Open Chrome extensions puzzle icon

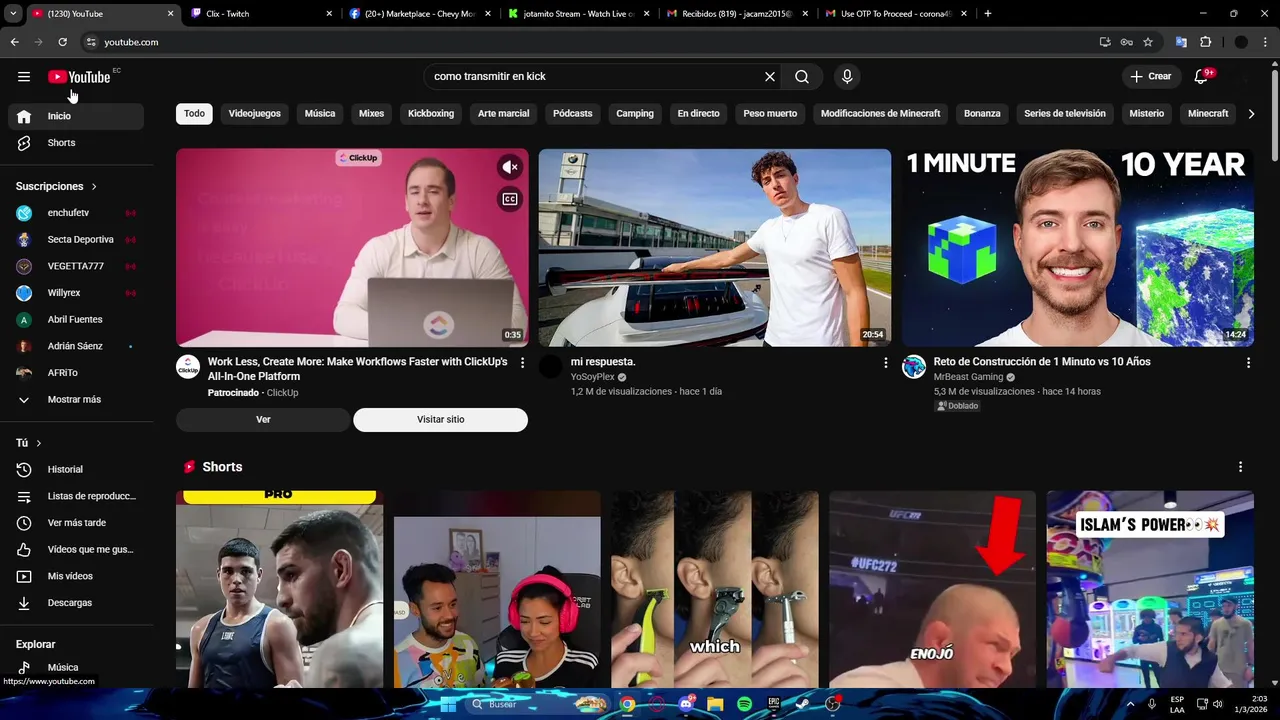pyautogui.click(x=1205, y=42)
